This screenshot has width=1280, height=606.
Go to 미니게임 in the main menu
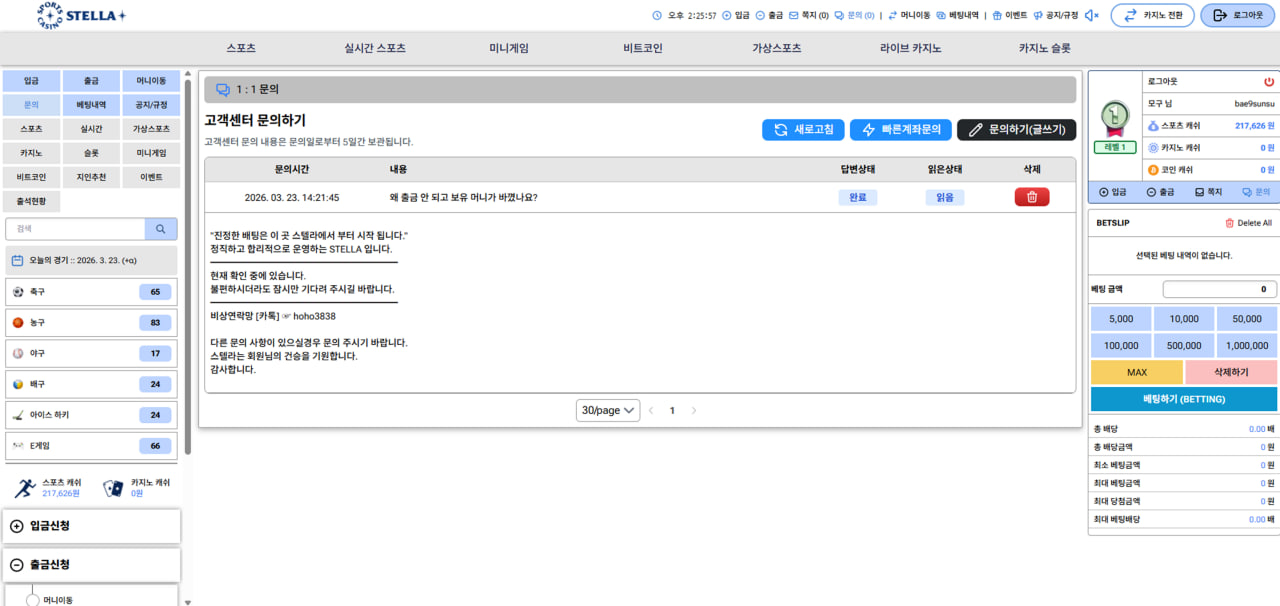click(x=508, y=48)
